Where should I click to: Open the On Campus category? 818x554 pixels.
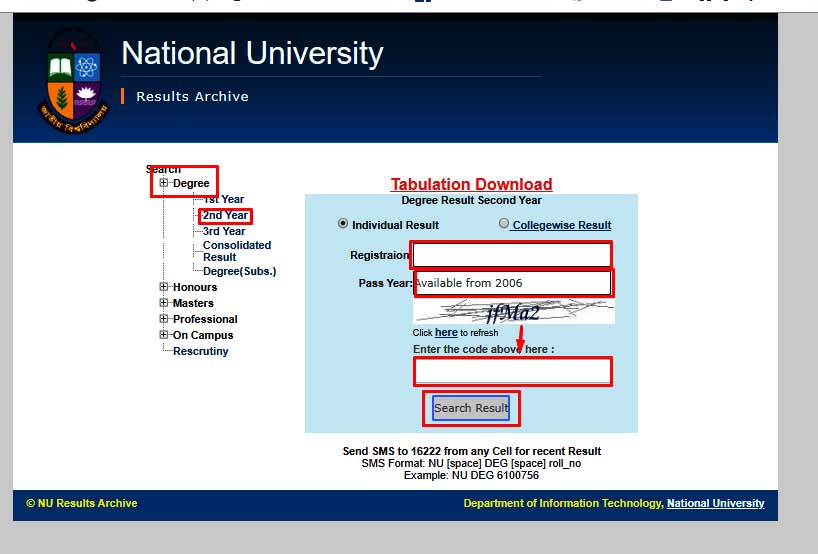[203, 335]
